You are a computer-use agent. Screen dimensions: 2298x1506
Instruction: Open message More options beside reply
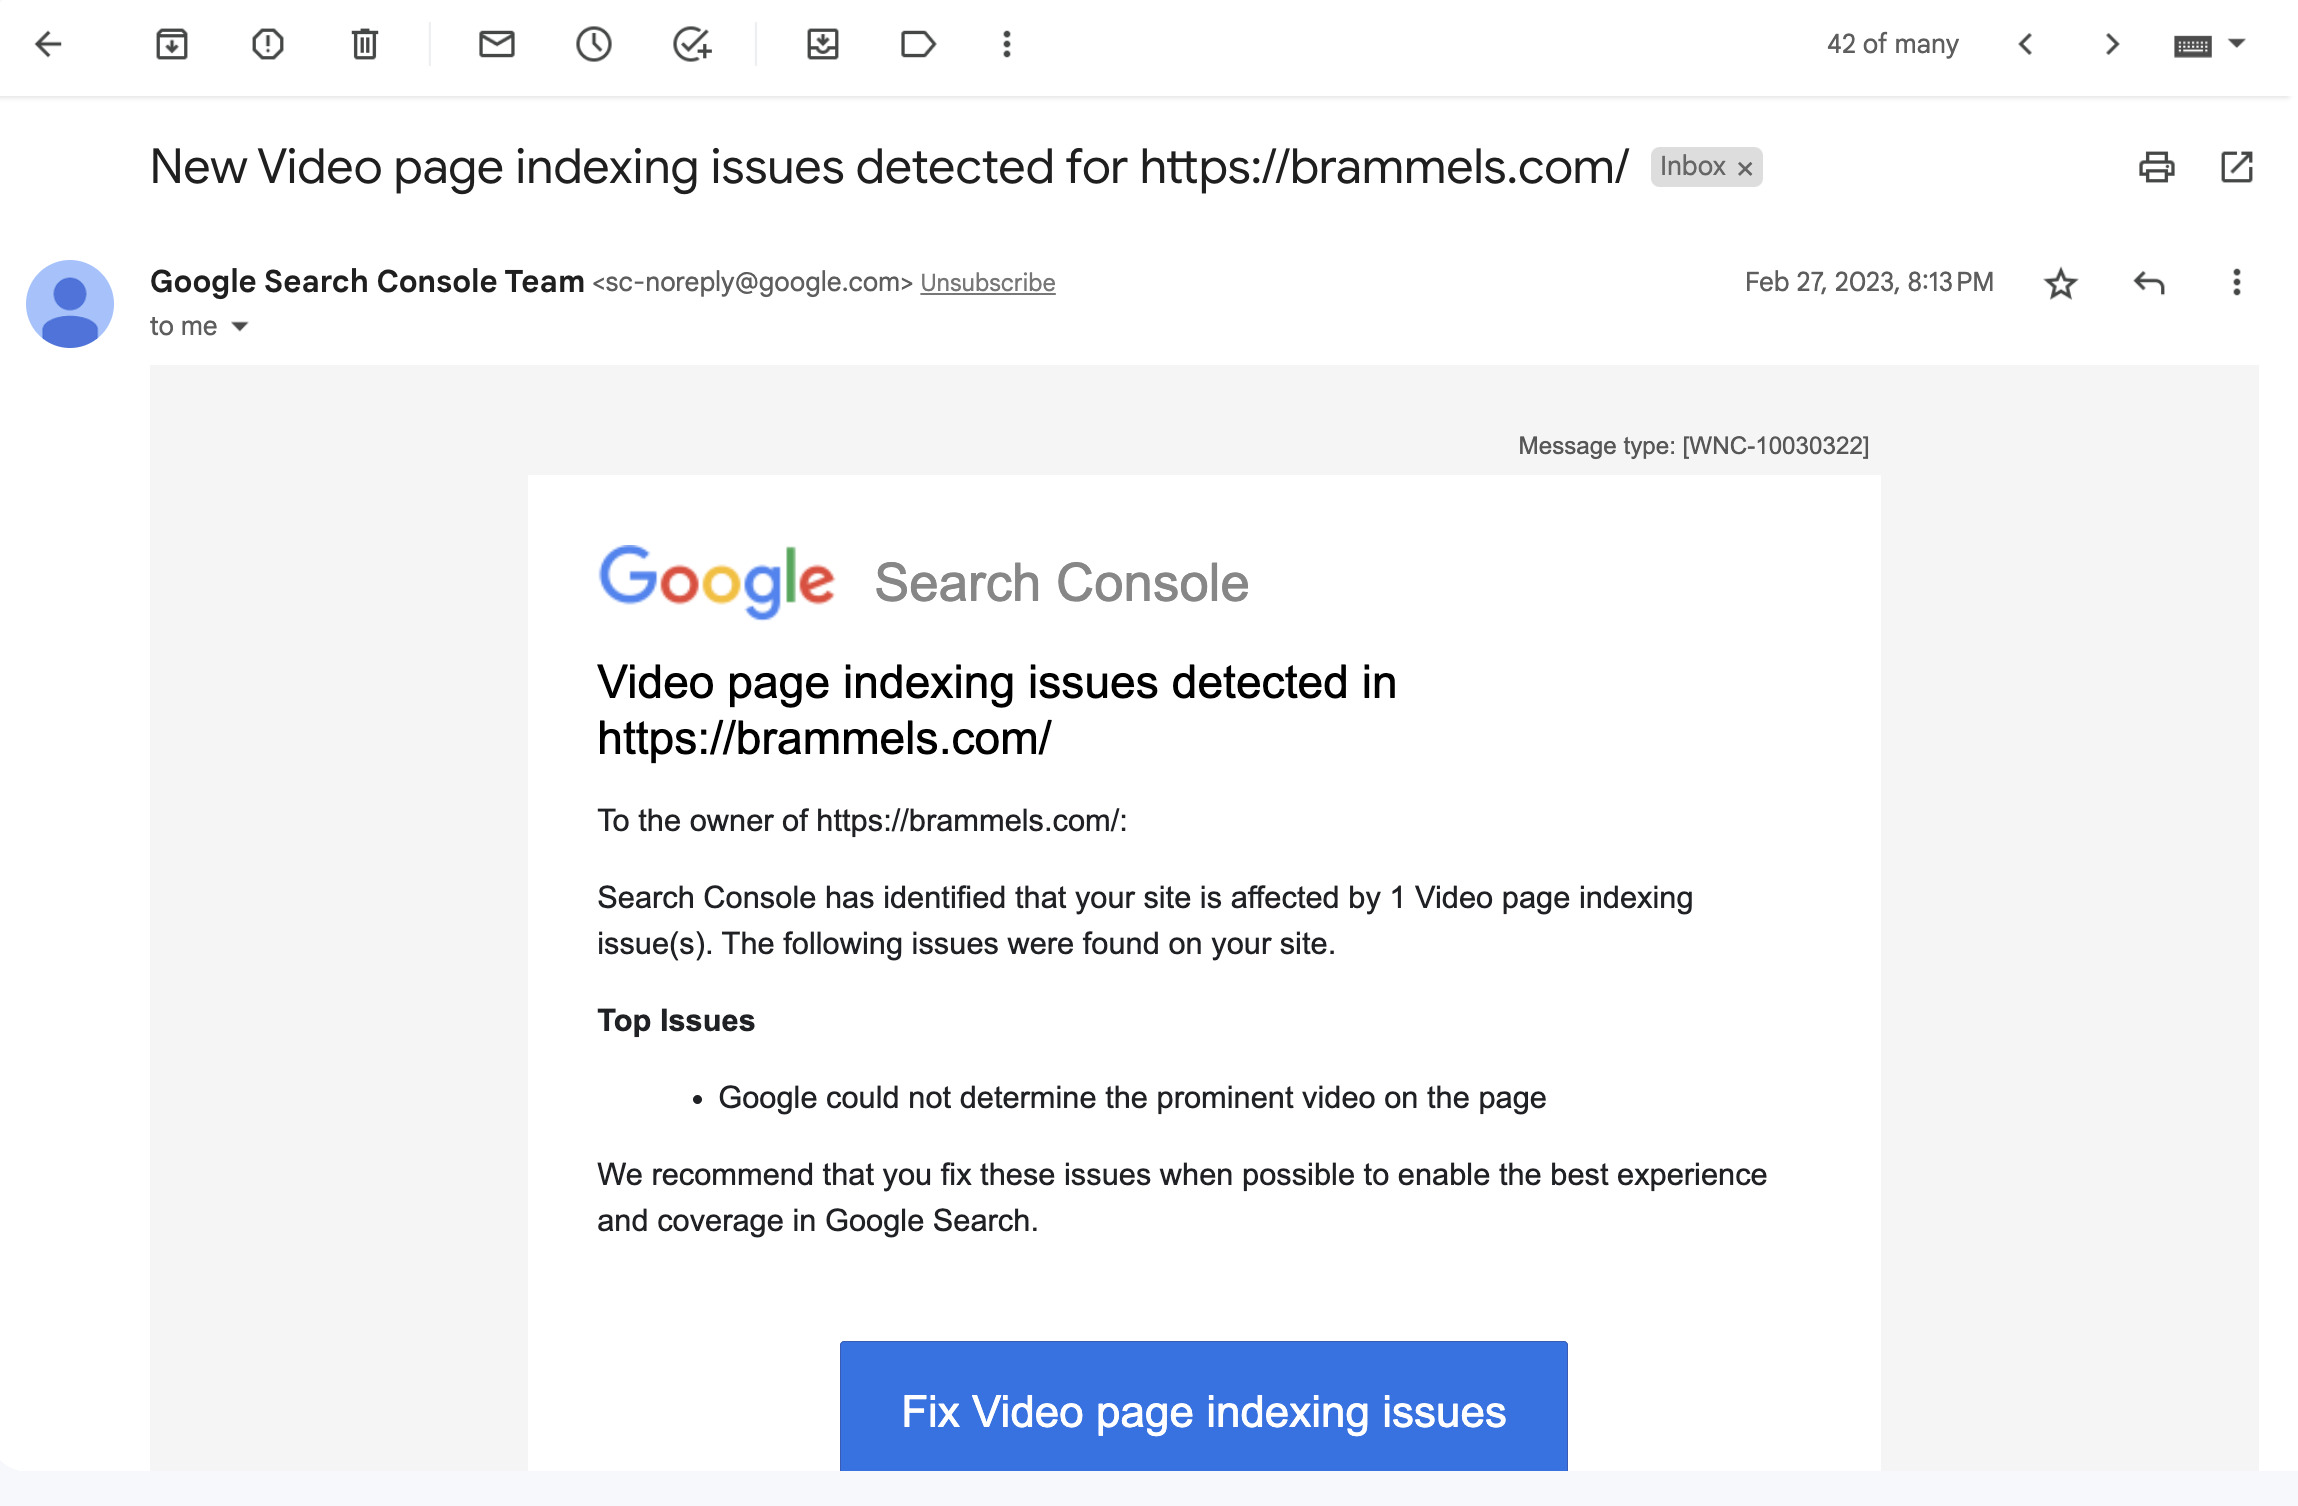point(2237,283)
